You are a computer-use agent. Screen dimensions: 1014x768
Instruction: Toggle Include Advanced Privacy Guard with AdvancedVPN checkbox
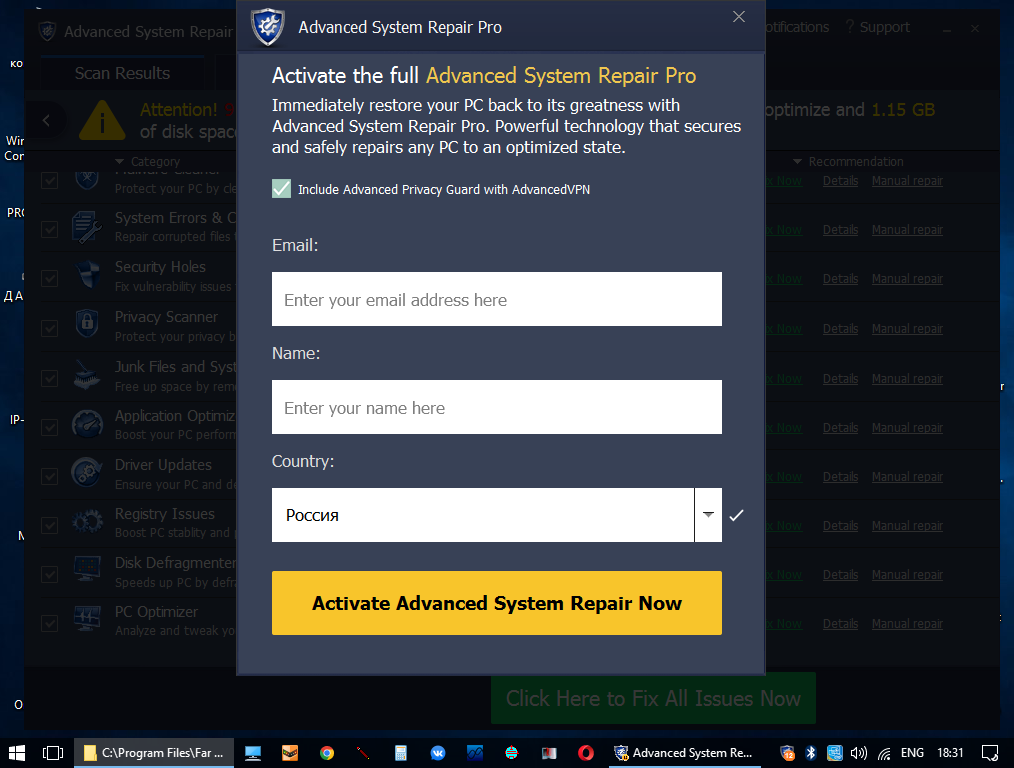(281, 189)
